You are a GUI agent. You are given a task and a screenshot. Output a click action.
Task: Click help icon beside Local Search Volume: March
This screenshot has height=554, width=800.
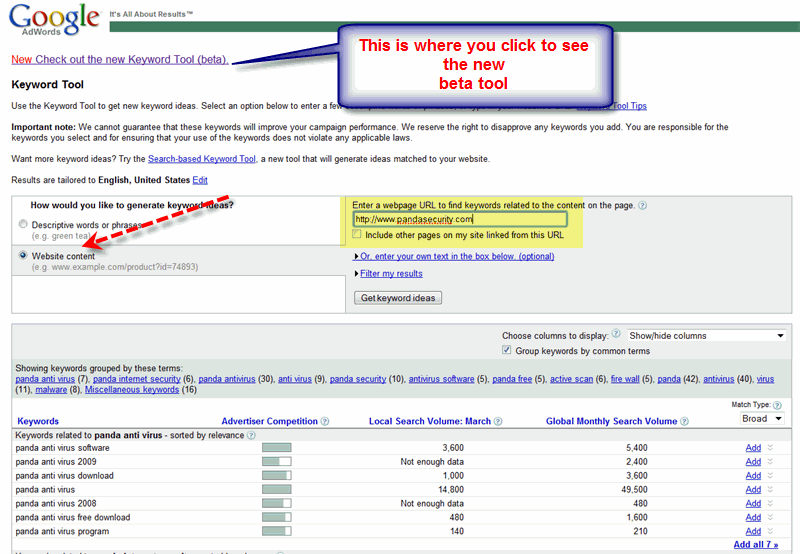pos(498,421)
